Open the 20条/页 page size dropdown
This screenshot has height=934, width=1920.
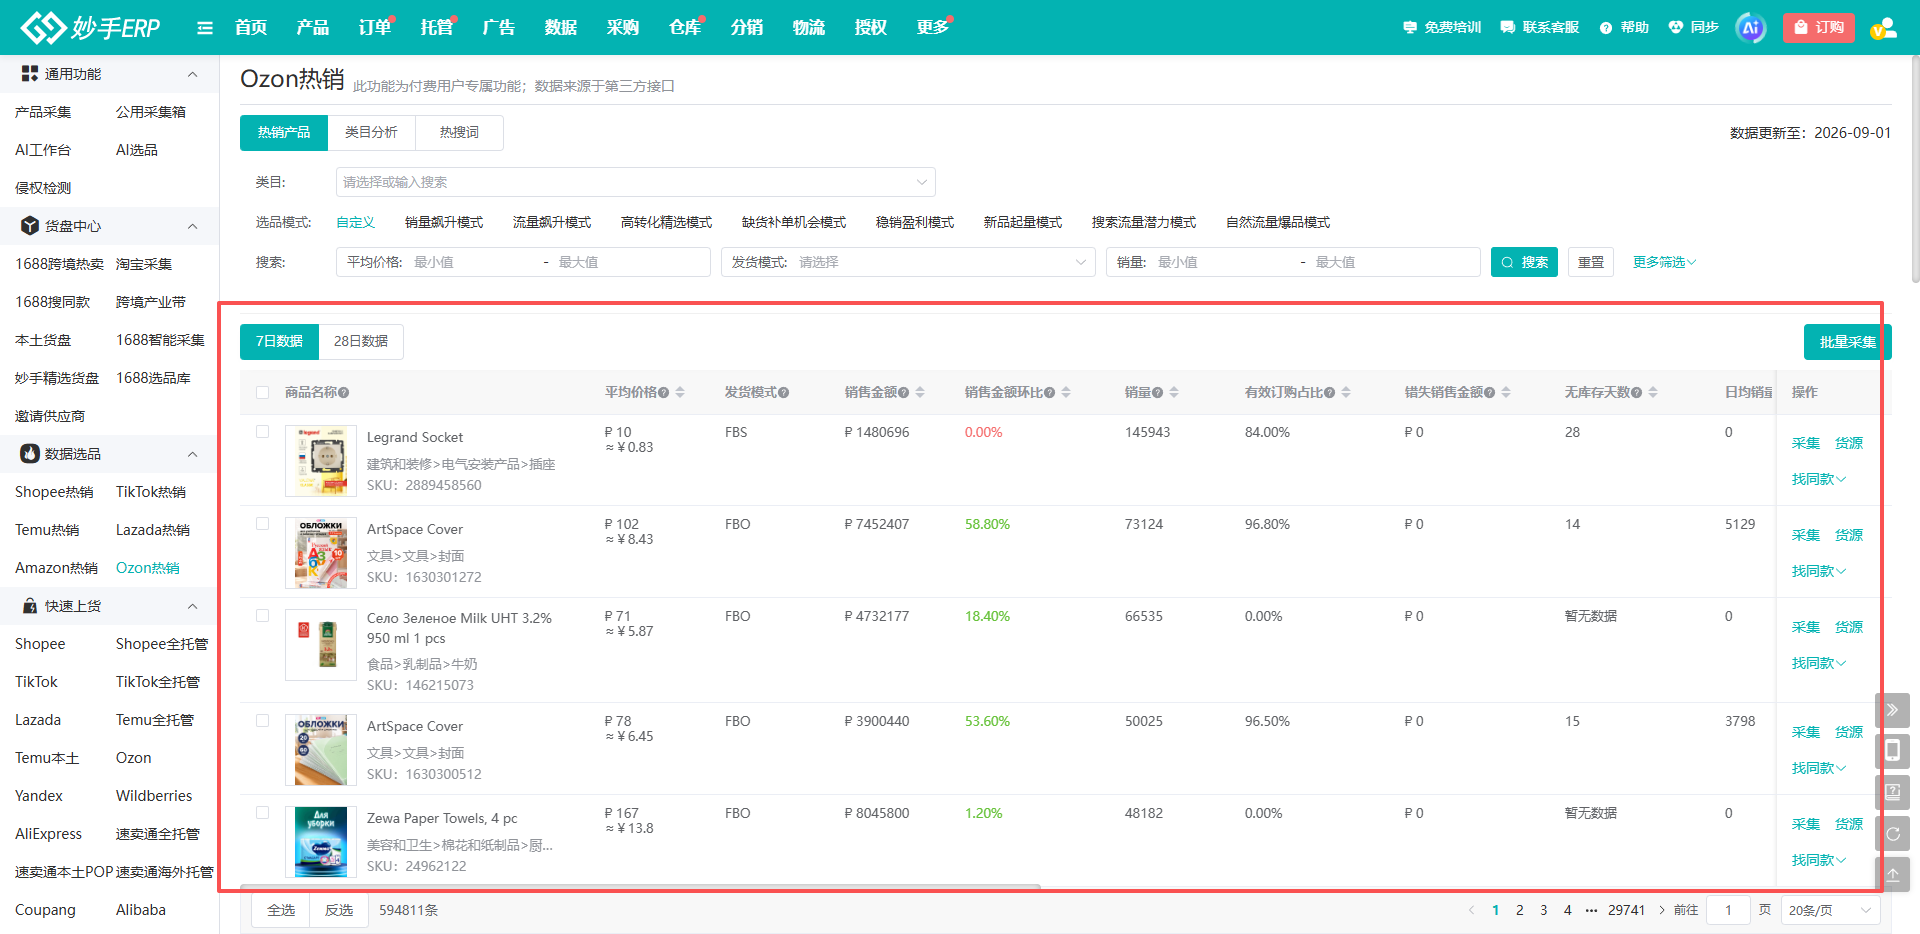[x=1830, y=910]
